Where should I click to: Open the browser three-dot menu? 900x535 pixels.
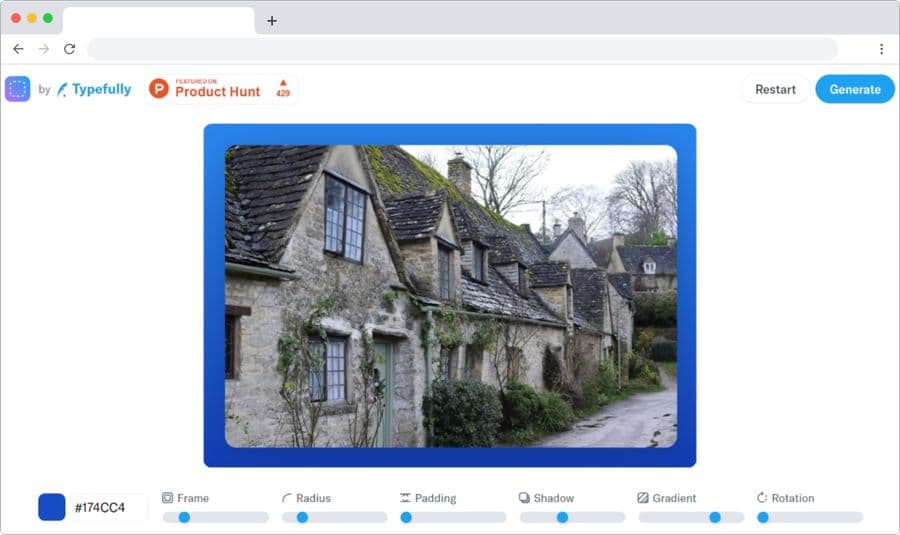tap(881, 49)
